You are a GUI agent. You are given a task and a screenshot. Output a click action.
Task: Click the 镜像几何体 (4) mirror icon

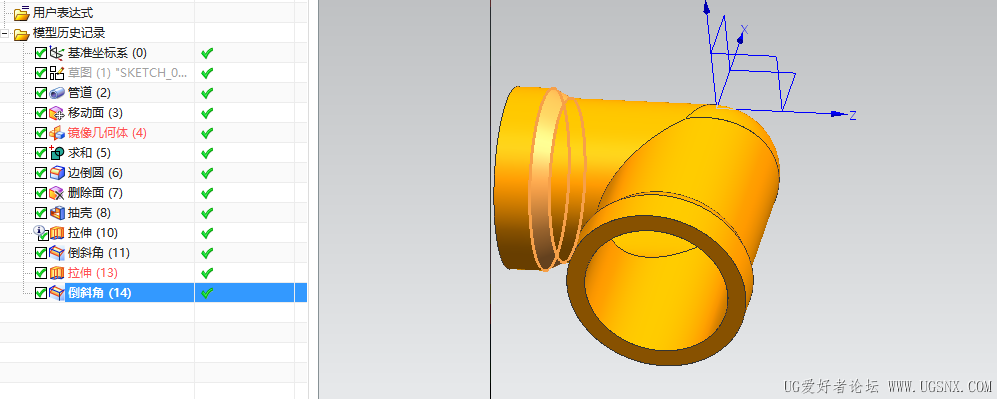tap(57, 133)
